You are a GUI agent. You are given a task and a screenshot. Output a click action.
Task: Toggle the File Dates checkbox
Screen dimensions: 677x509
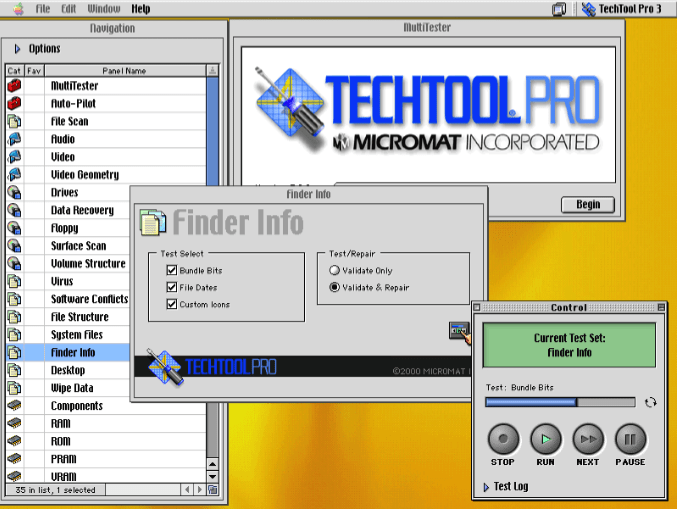(172, 288)
